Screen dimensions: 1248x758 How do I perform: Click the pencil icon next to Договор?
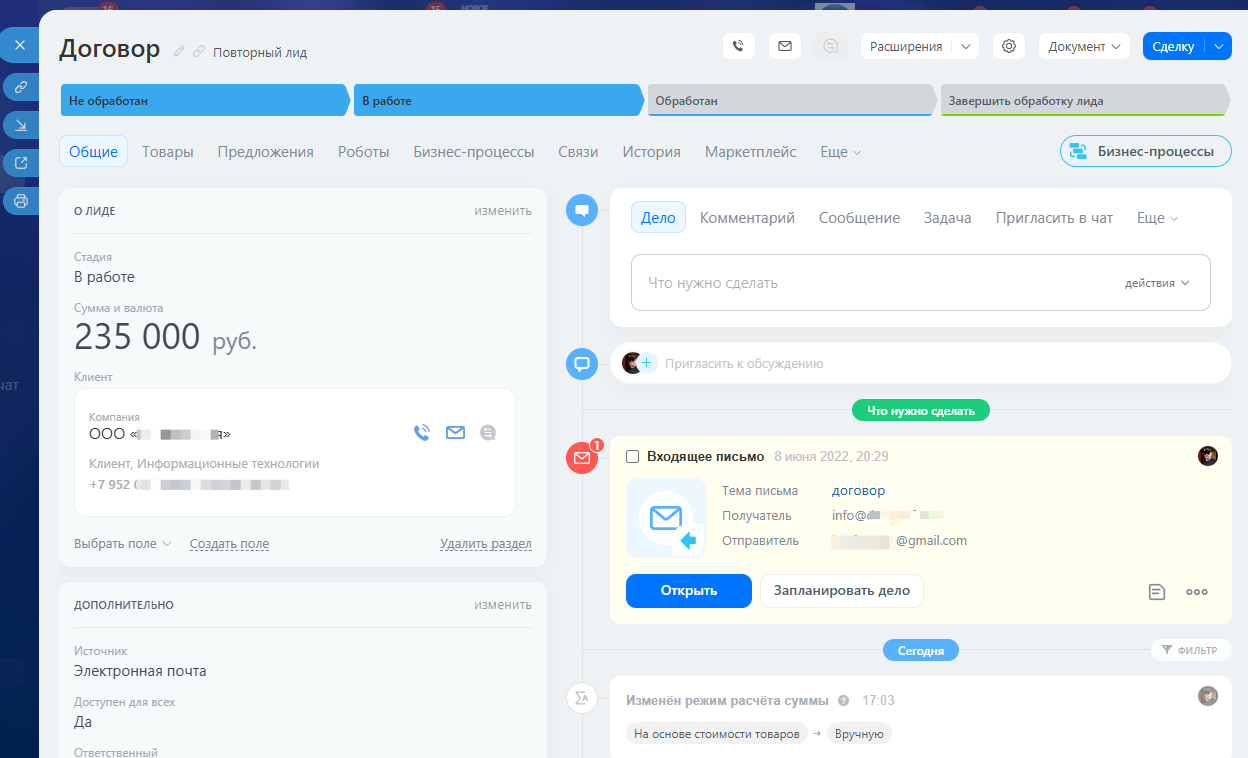tap(179, 51)
